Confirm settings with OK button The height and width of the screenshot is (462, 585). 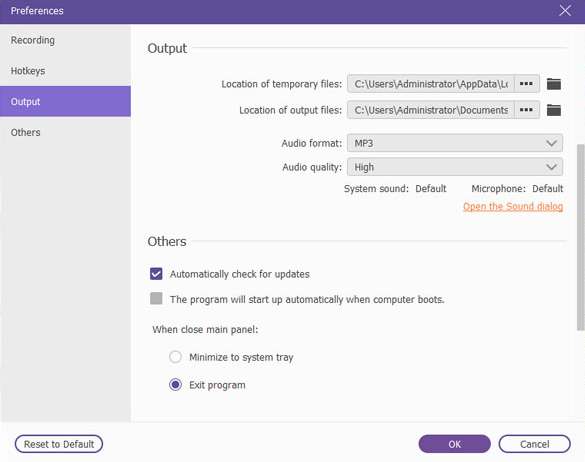pyautogui.click(x=454, y=444)
